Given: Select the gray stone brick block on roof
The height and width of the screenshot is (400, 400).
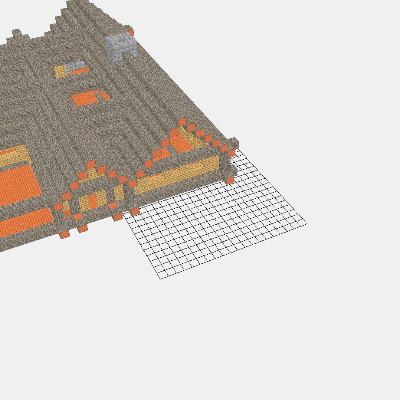Looking at the screenshot, I should tap(121, 49).
